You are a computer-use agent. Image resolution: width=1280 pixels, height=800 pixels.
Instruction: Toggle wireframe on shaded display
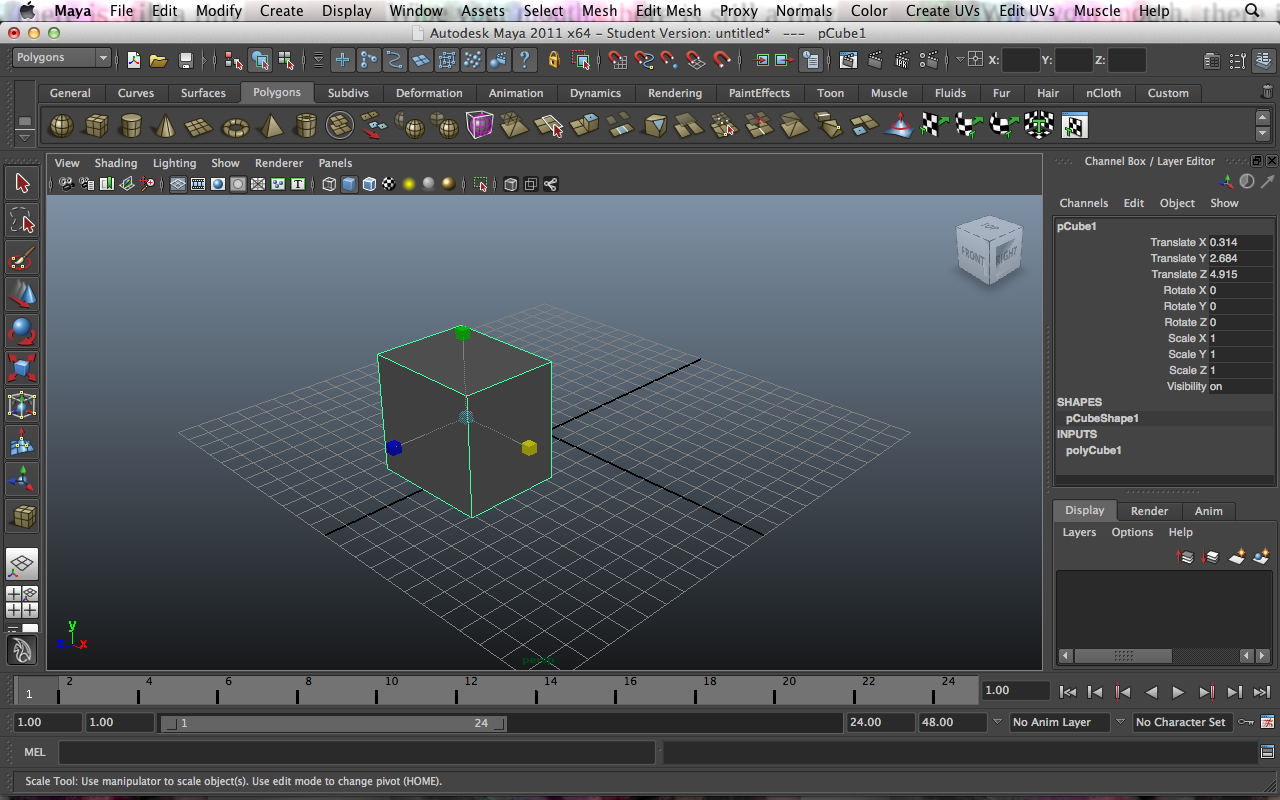pyautogui.click(x=369, y=184)
